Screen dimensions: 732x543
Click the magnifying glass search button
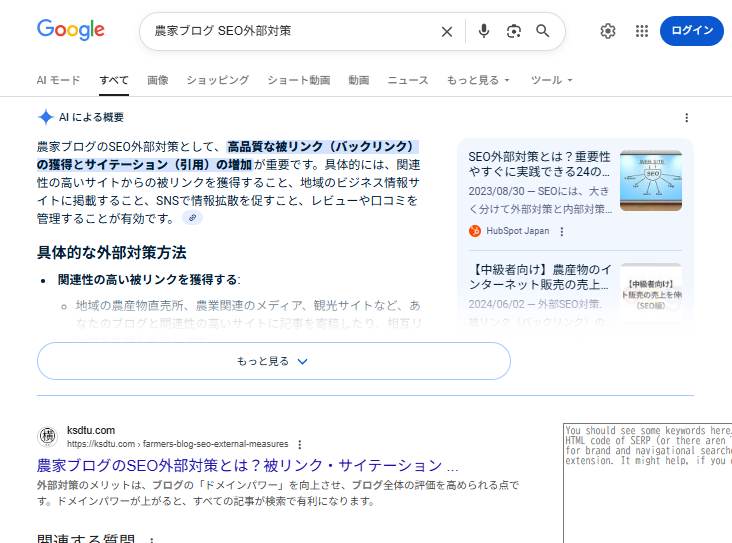[x=543, y=31]
